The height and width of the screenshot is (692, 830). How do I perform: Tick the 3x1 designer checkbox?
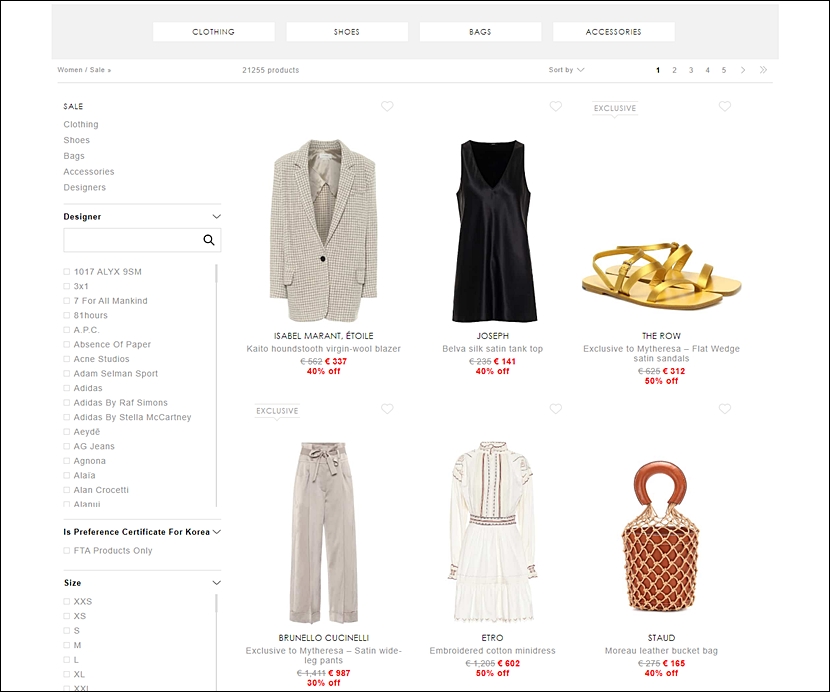(67, 286)
